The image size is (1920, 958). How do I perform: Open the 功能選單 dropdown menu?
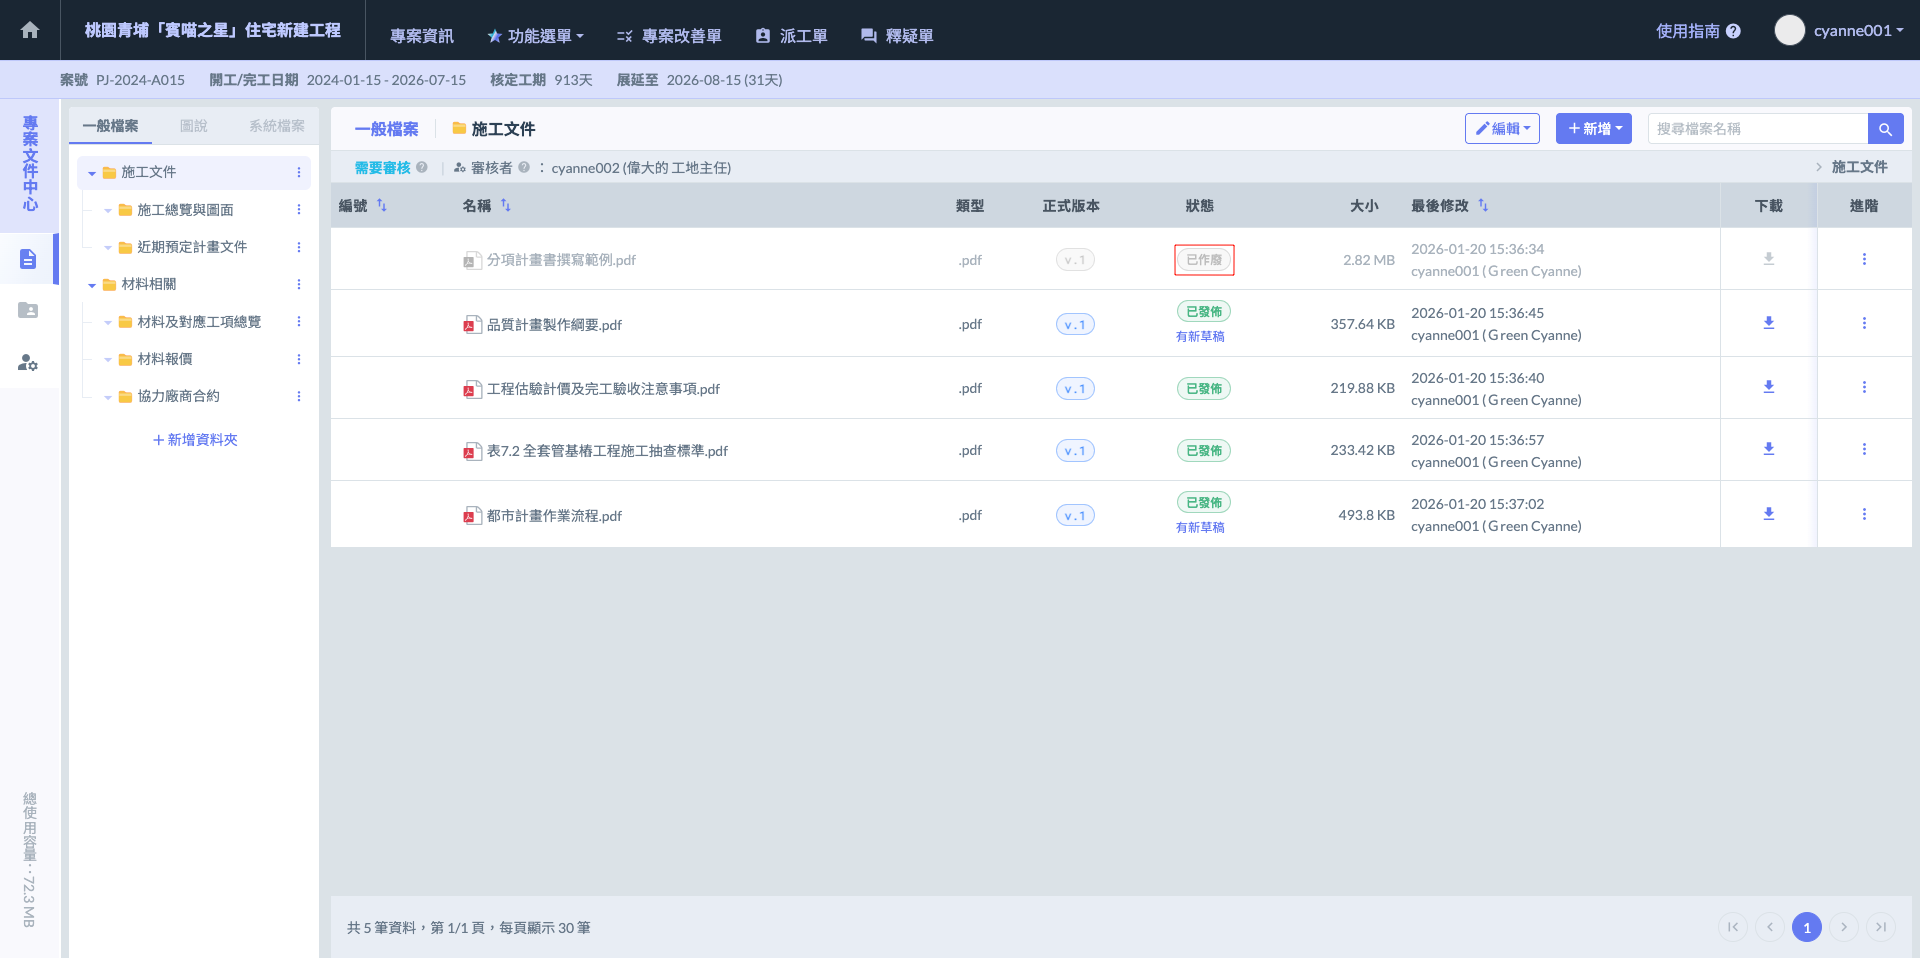[535, 36]
